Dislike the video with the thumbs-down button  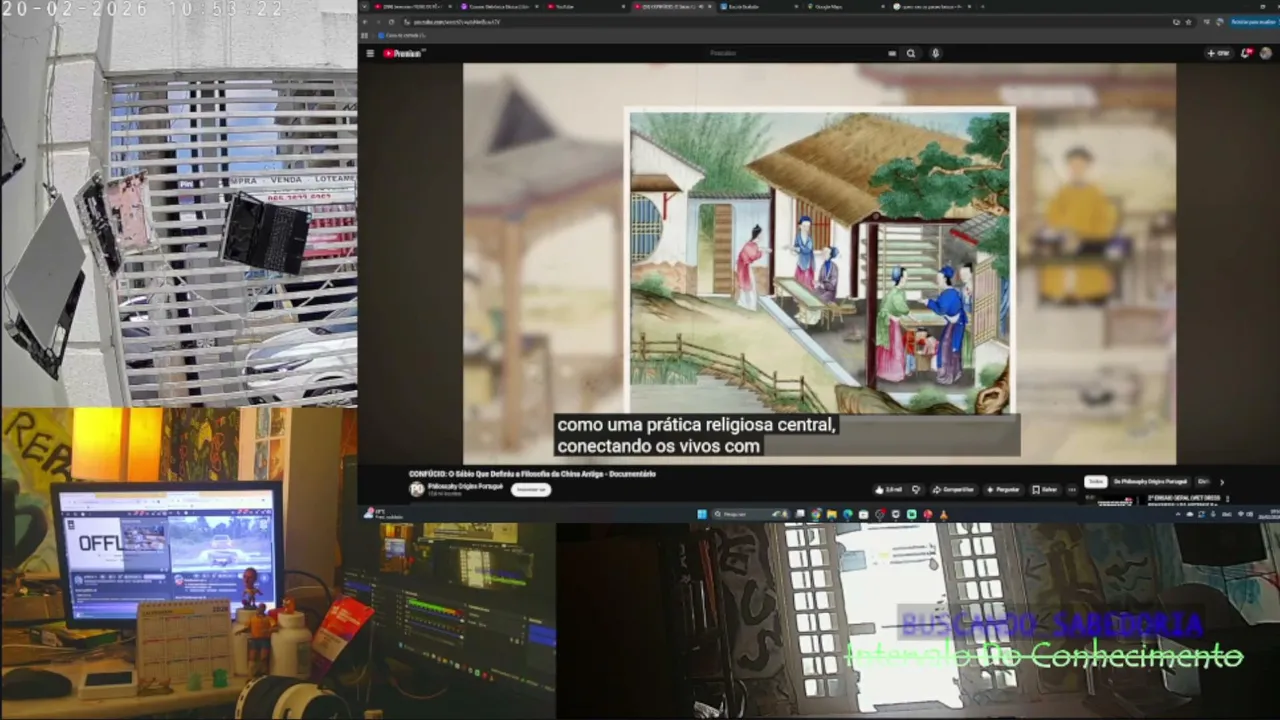[x=916, y=490]
